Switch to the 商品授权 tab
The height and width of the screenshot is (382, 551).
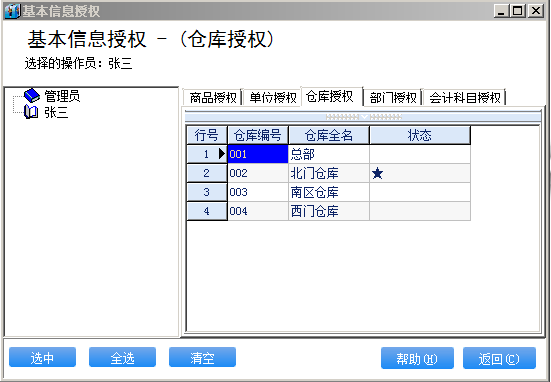[x=213, y=97]
